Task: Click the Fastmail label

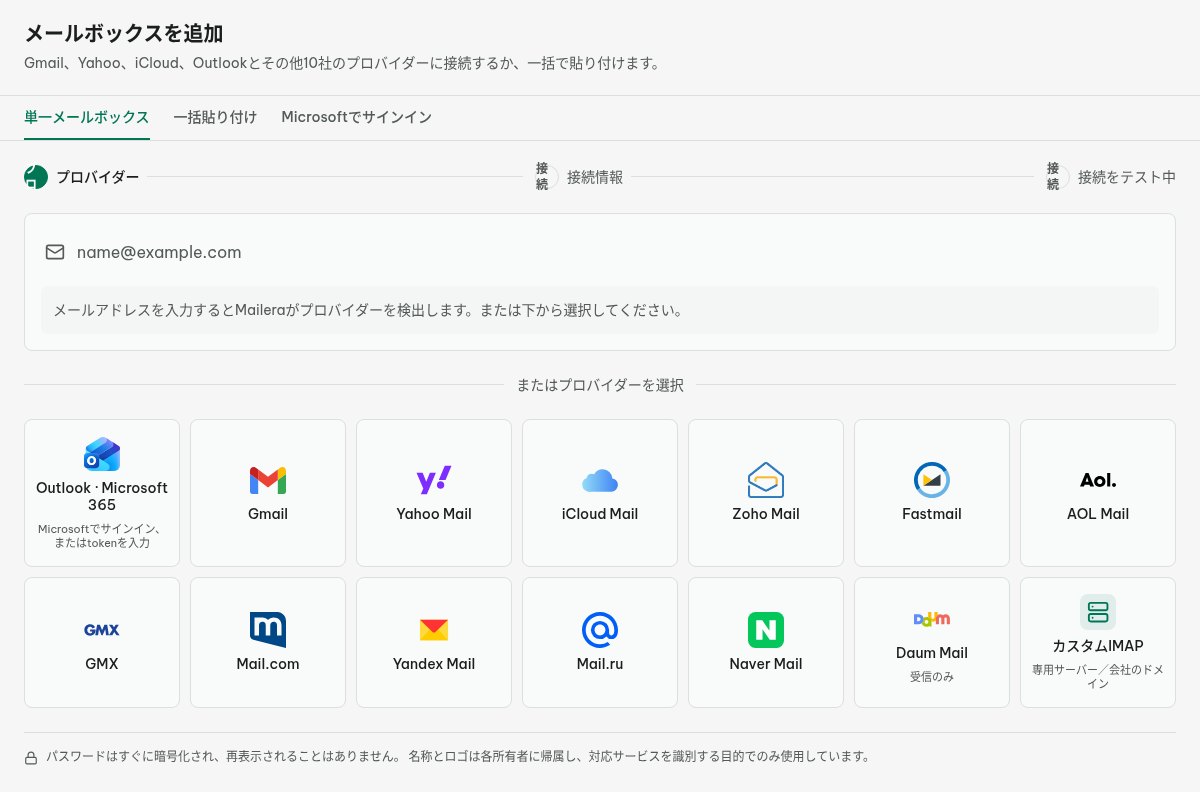Action: click(932, 514)
